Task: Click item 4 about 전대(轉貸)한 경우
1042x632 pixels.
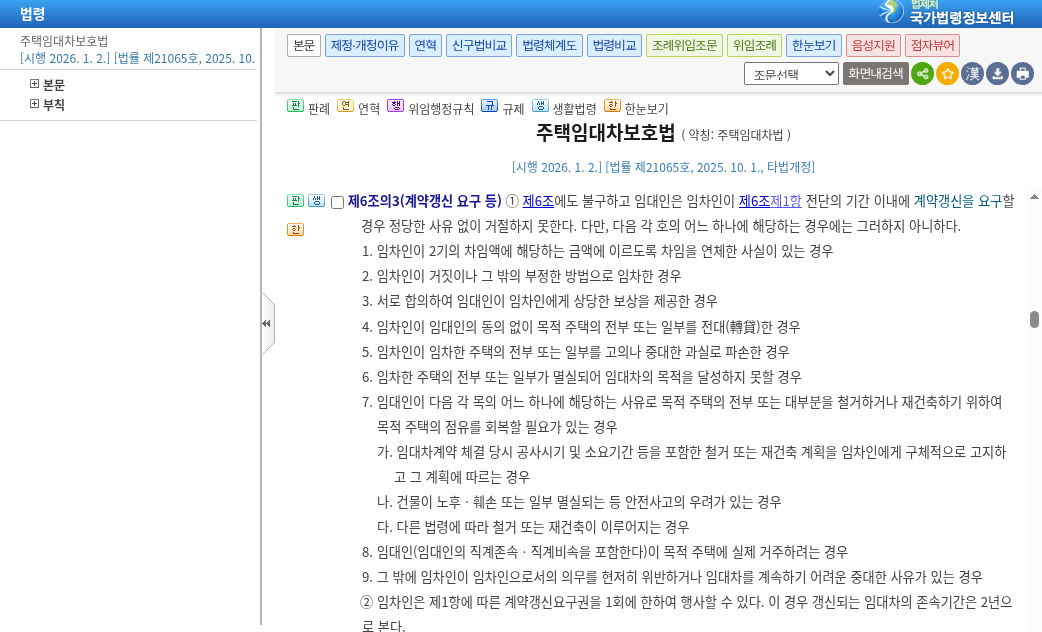Action: click(581, 327)
